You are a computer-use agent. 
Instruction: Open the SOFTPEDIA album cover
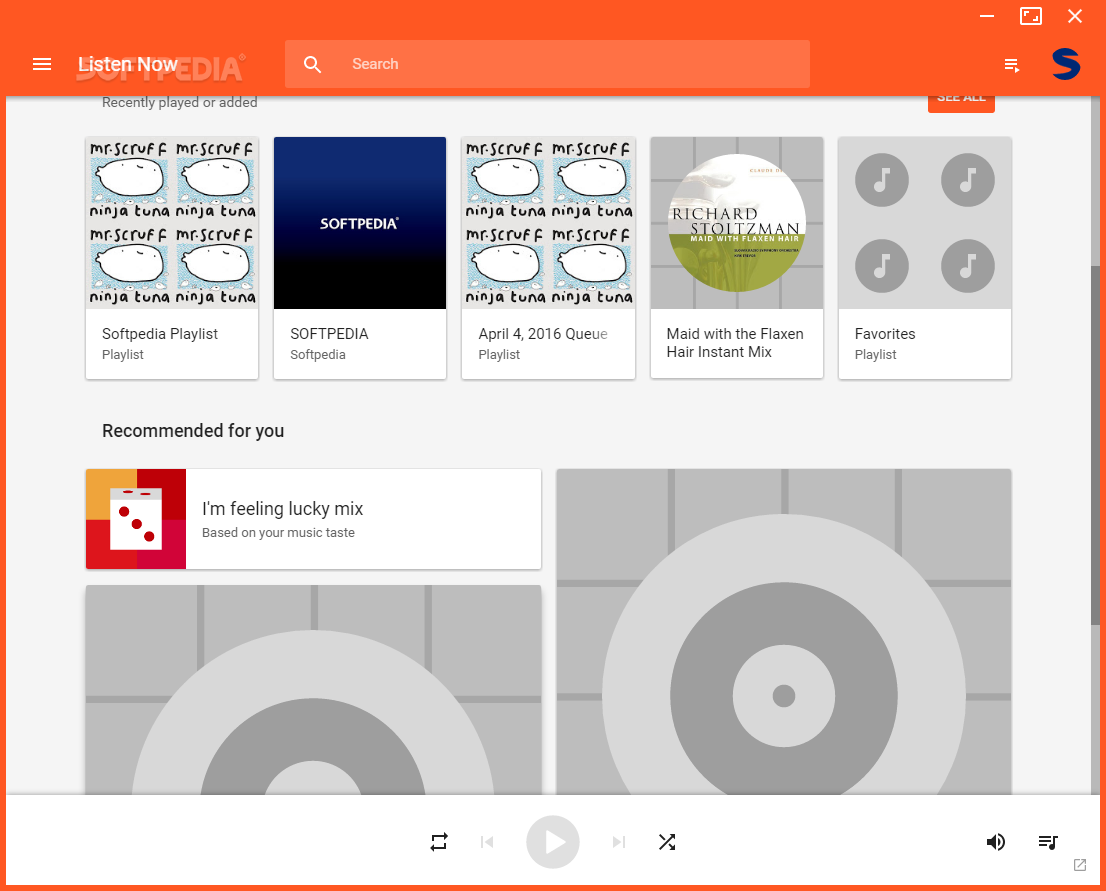[x=360, y=223]
